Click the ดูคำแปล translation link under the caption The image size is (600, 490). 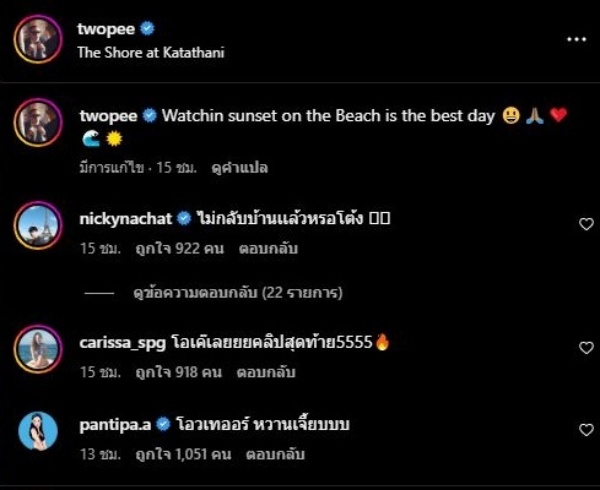(x=240, y=167)
